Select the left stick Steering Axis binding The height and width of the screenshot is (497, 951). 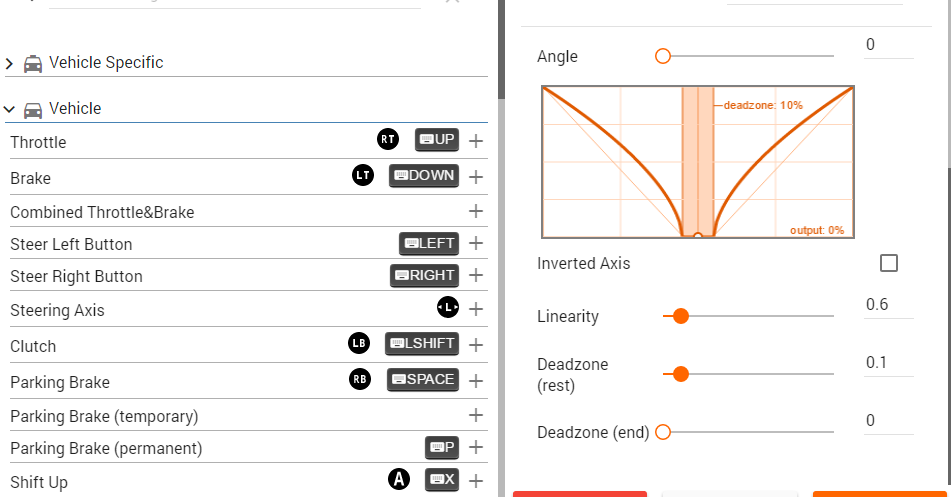click(x=448, y=308)
